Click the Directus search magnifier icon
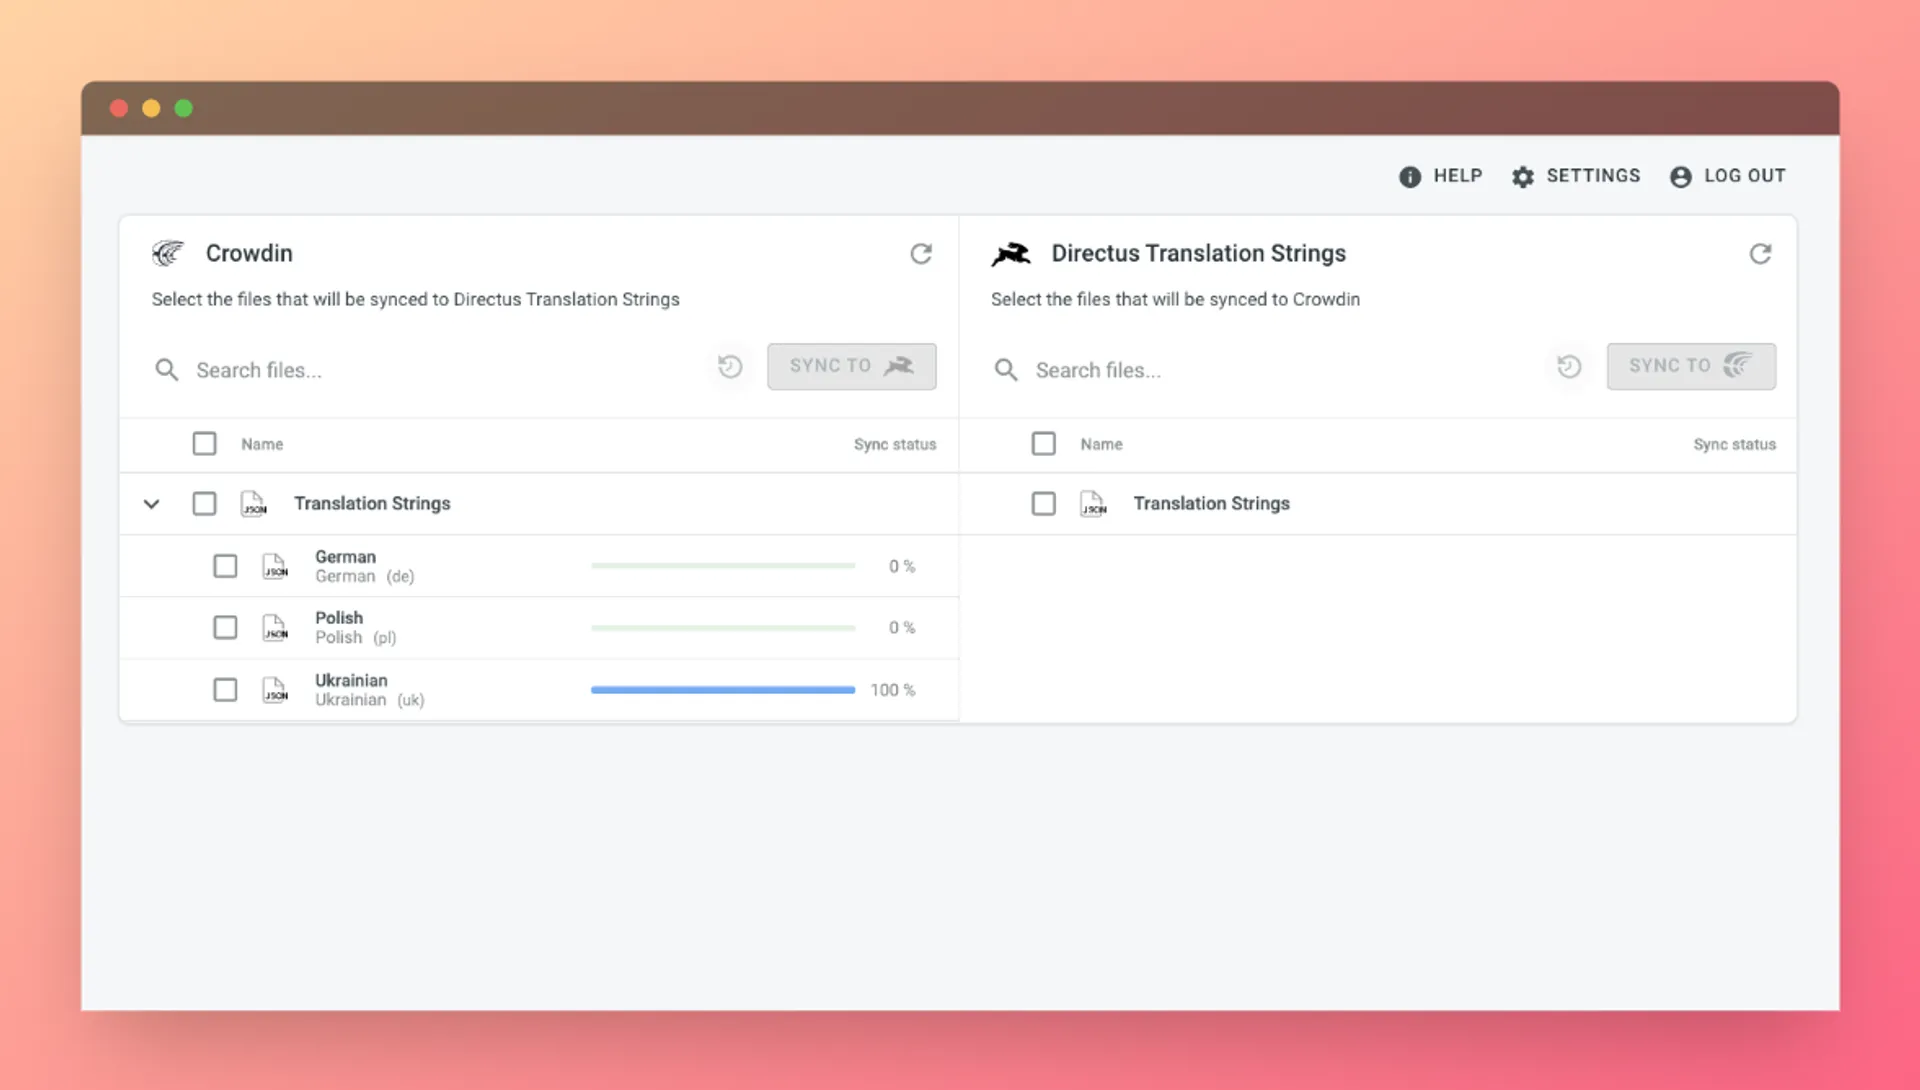 click(x=1006, y=370)
